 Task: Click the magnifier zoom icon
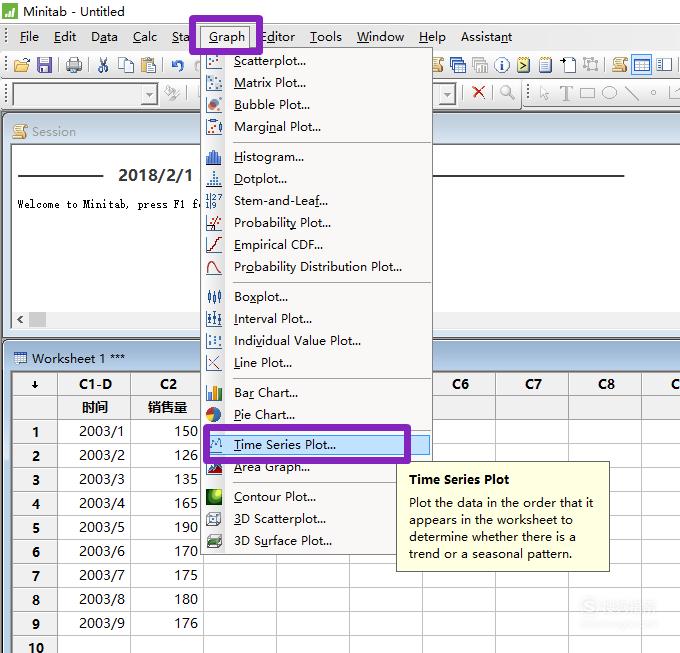507,92
